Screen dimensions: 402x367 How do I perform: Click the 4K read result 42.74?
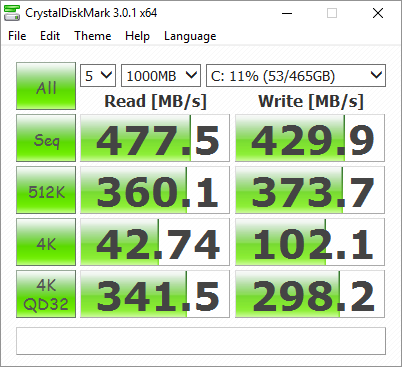155,242
